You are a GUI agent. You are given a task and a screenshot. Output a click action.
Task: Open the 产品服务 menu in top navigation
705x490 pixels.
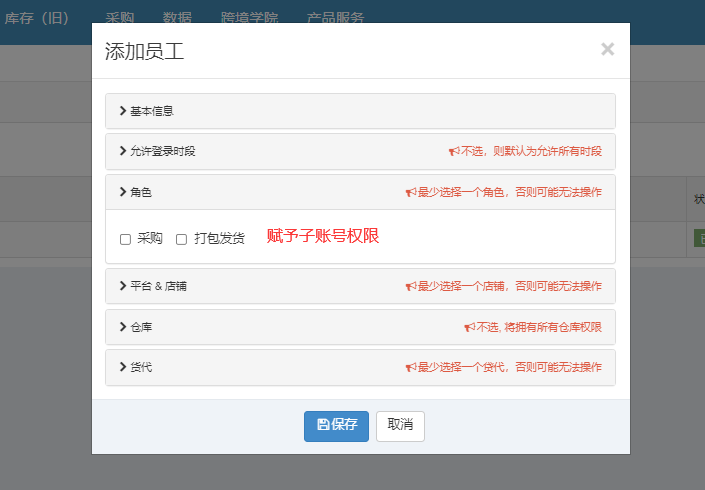335,18
